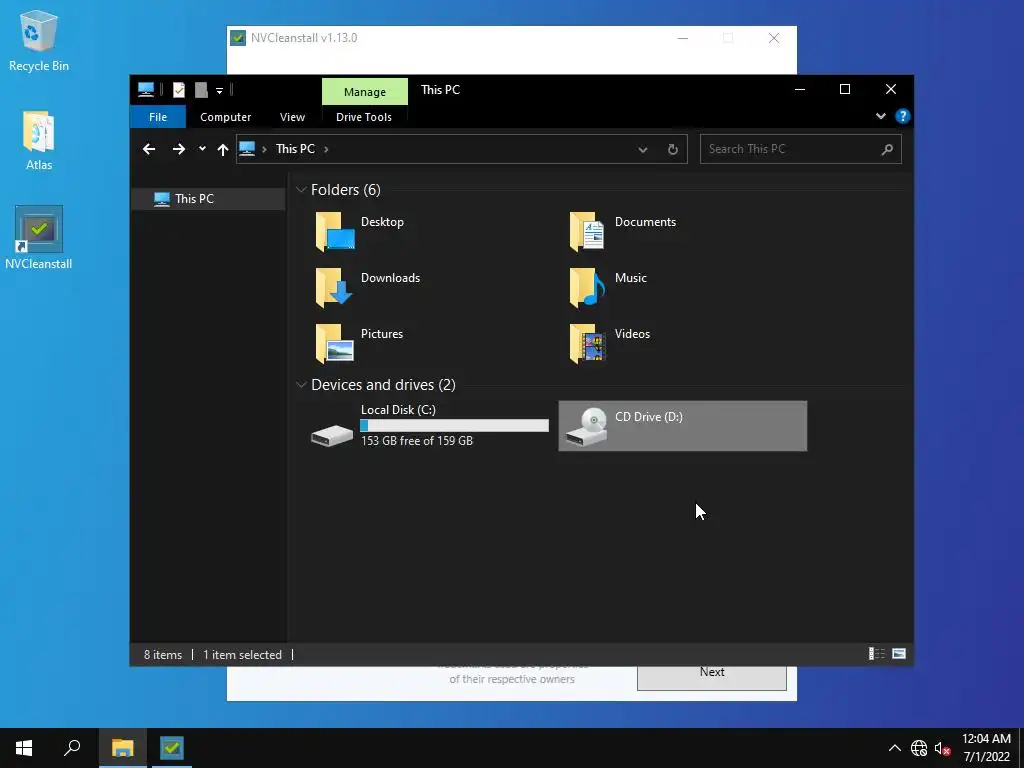Open the Manage contextual tab
The width and height of the screenshot is (1024, 768).
point(364,91)
